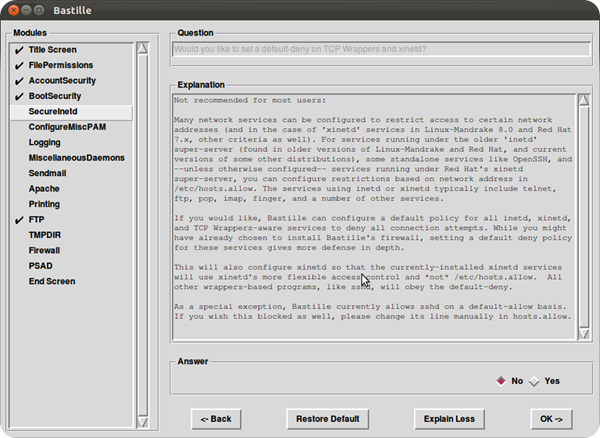Open the Title Screen module
Image resolution: width=600 pixels, height=438 pixels.
coord(53,50)
